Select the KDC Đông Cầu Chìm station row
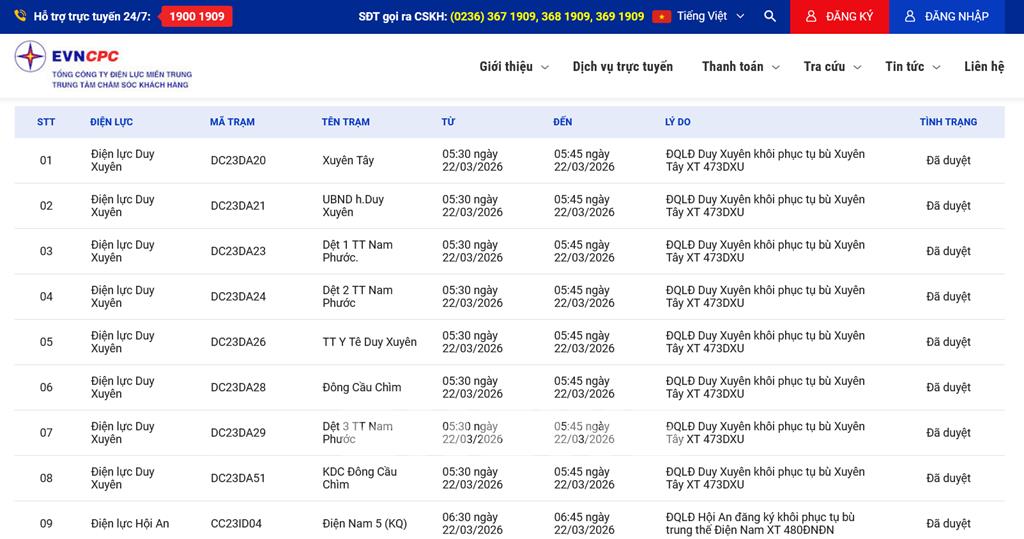This screenshot has height=539, width=1024. pos(359,478)
